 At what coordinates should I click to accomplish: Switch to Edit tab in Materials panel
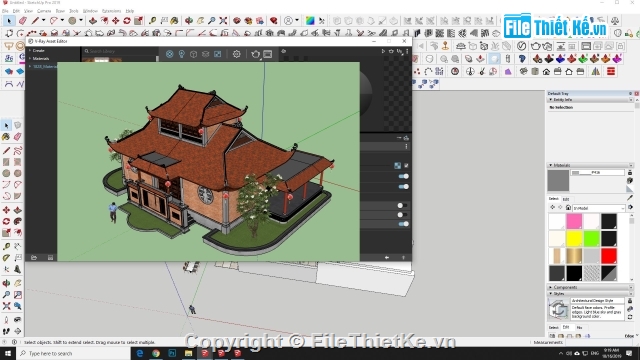click(x=566, y=199)
